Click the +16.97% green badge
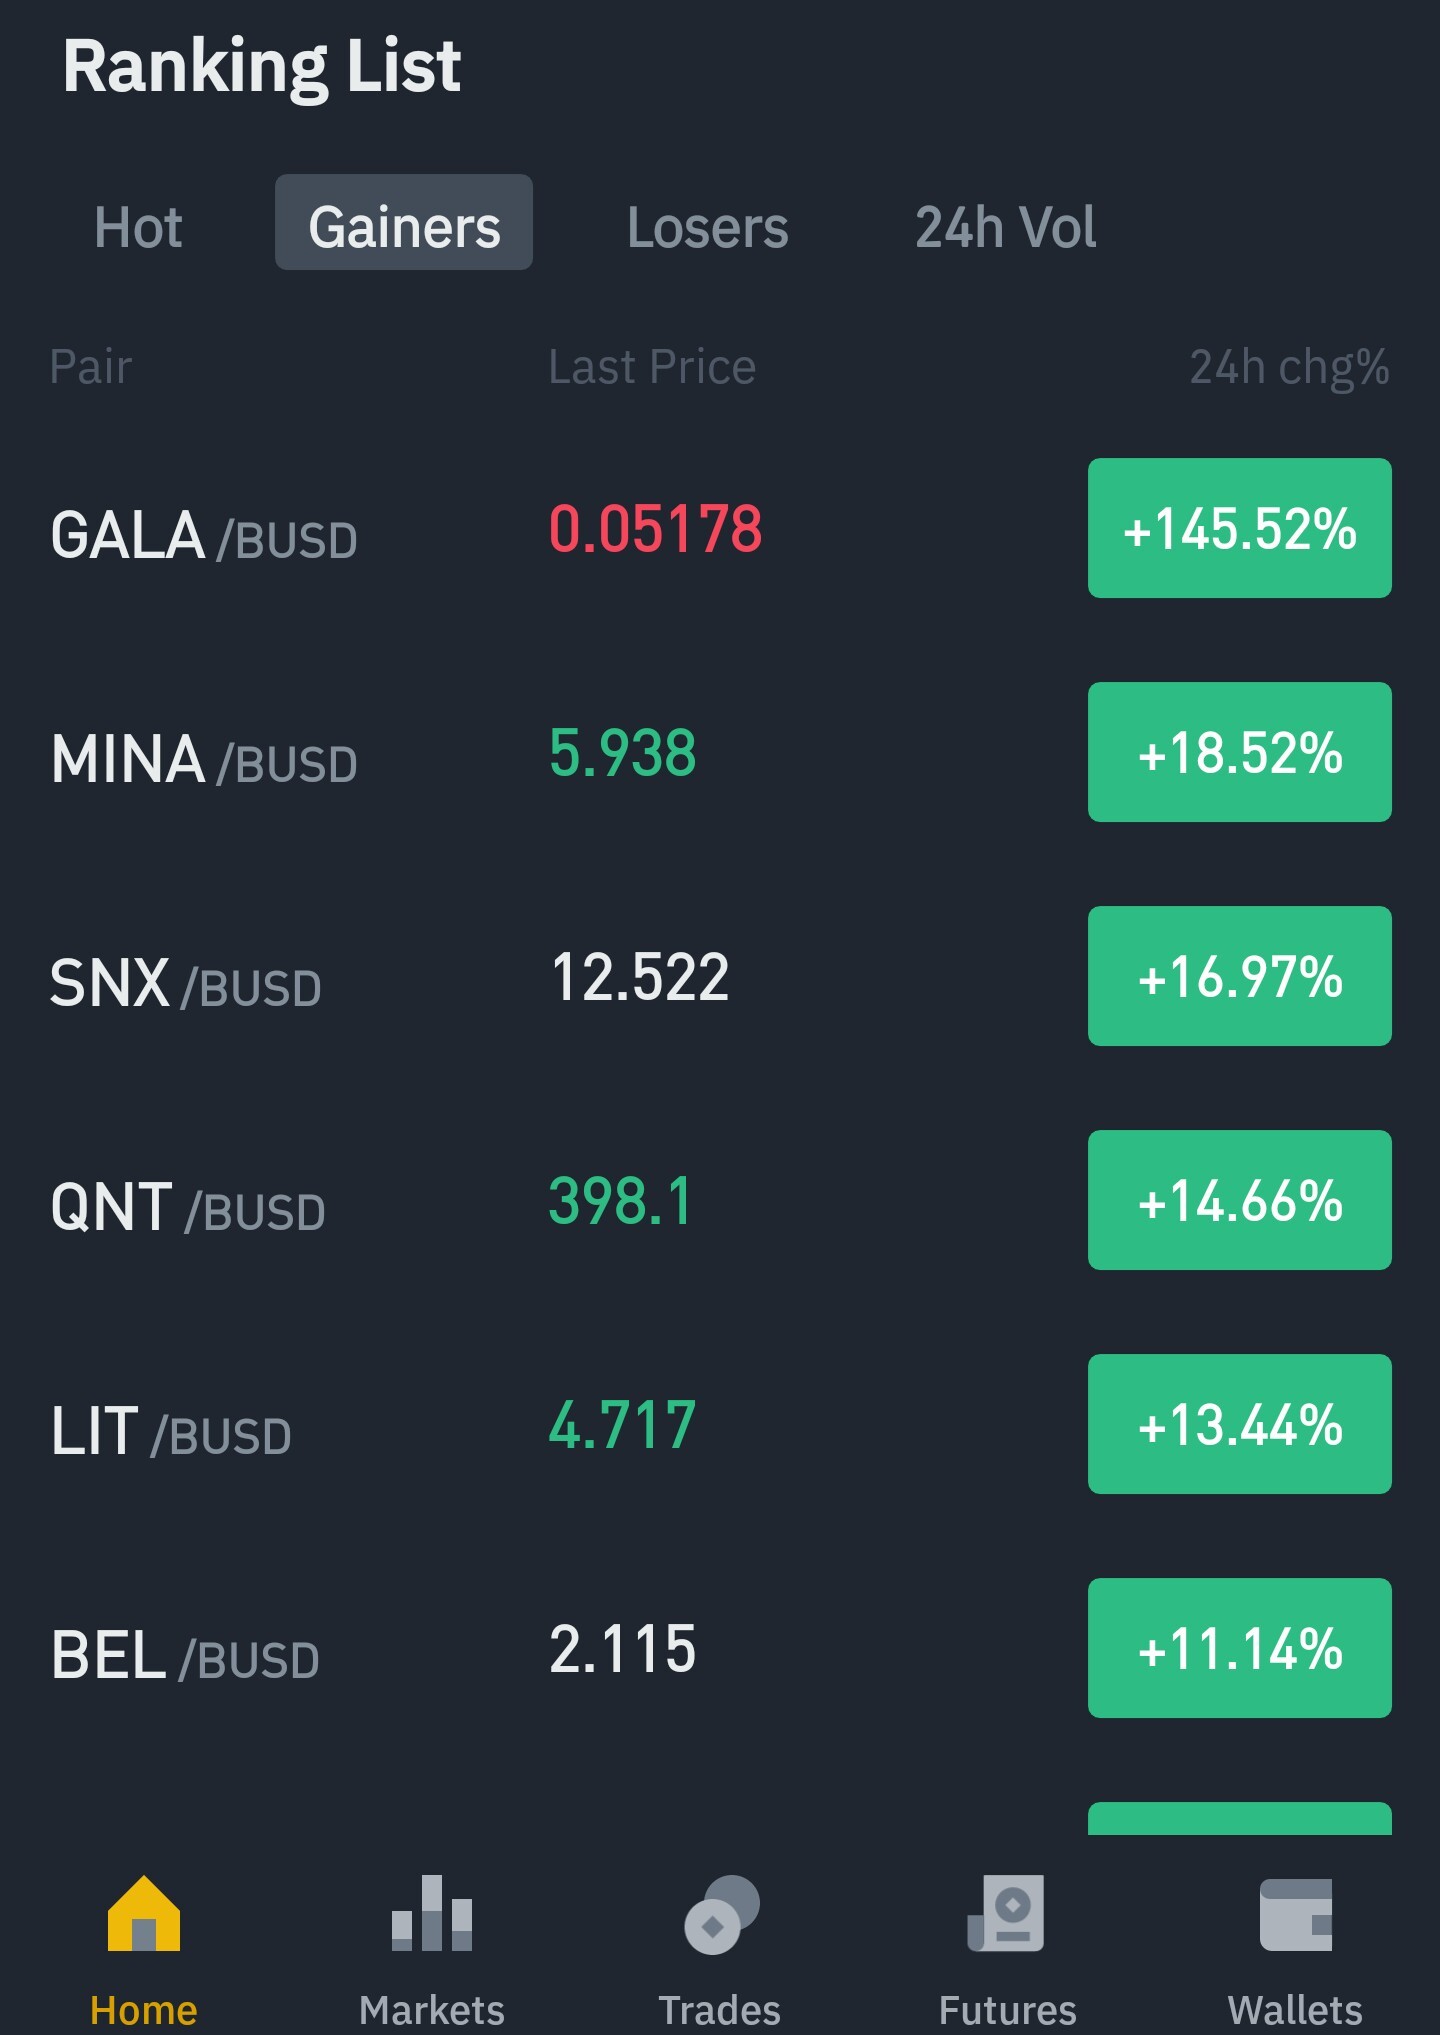The image size is (1440, 2035). (1240, 976)
